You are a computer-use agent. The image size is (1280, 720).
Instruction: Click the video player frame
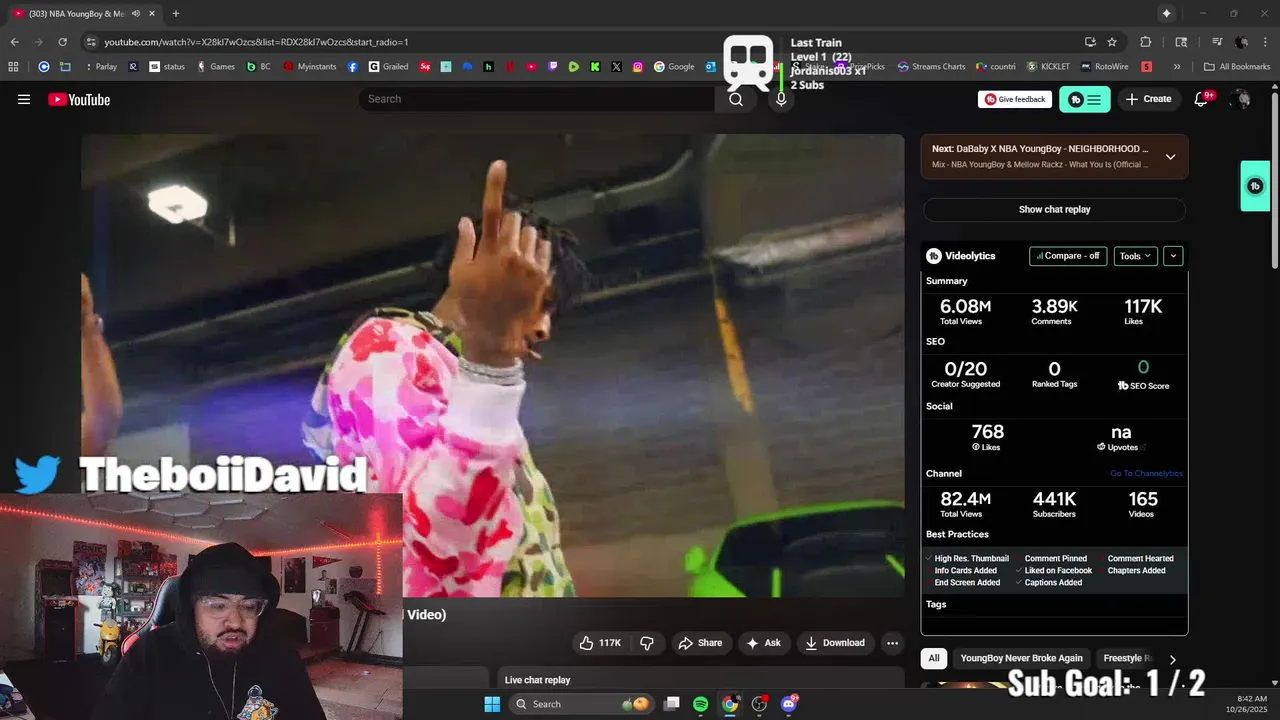coord(493,365)
